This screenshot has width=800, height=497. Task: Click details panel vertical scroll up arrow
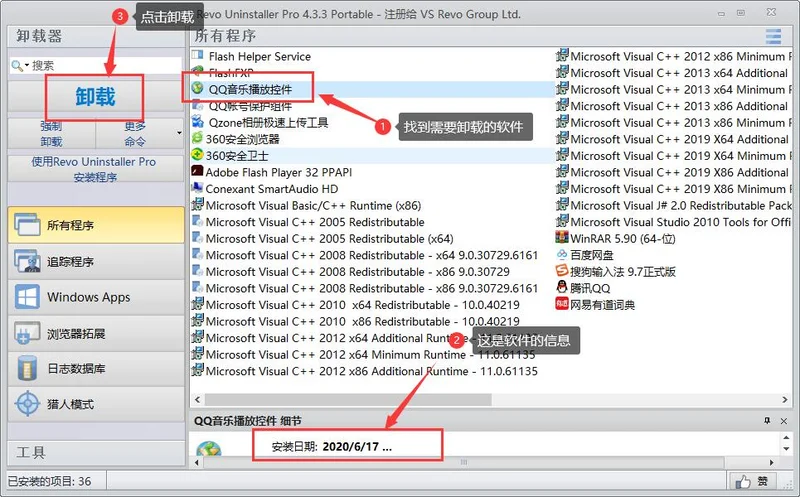point(786,438)
